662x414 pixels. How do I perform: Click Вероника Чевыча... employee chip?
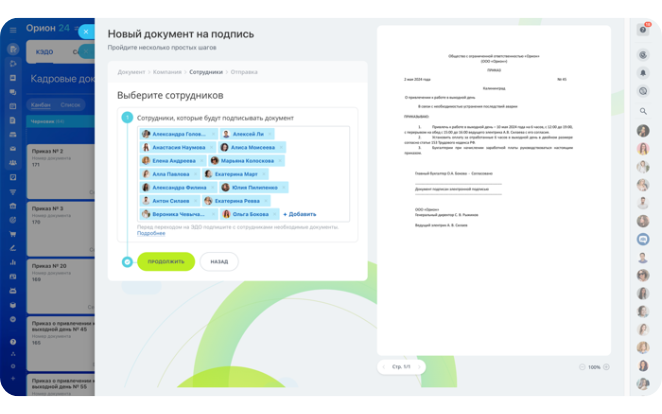pyautogui.click(x=179, y=214)
